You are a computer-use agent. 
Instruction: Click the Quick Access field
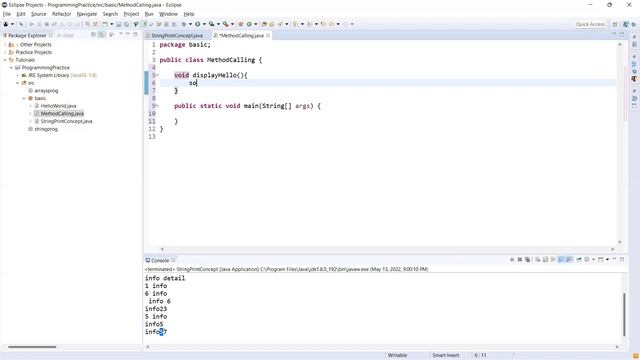tap(590, 24)
